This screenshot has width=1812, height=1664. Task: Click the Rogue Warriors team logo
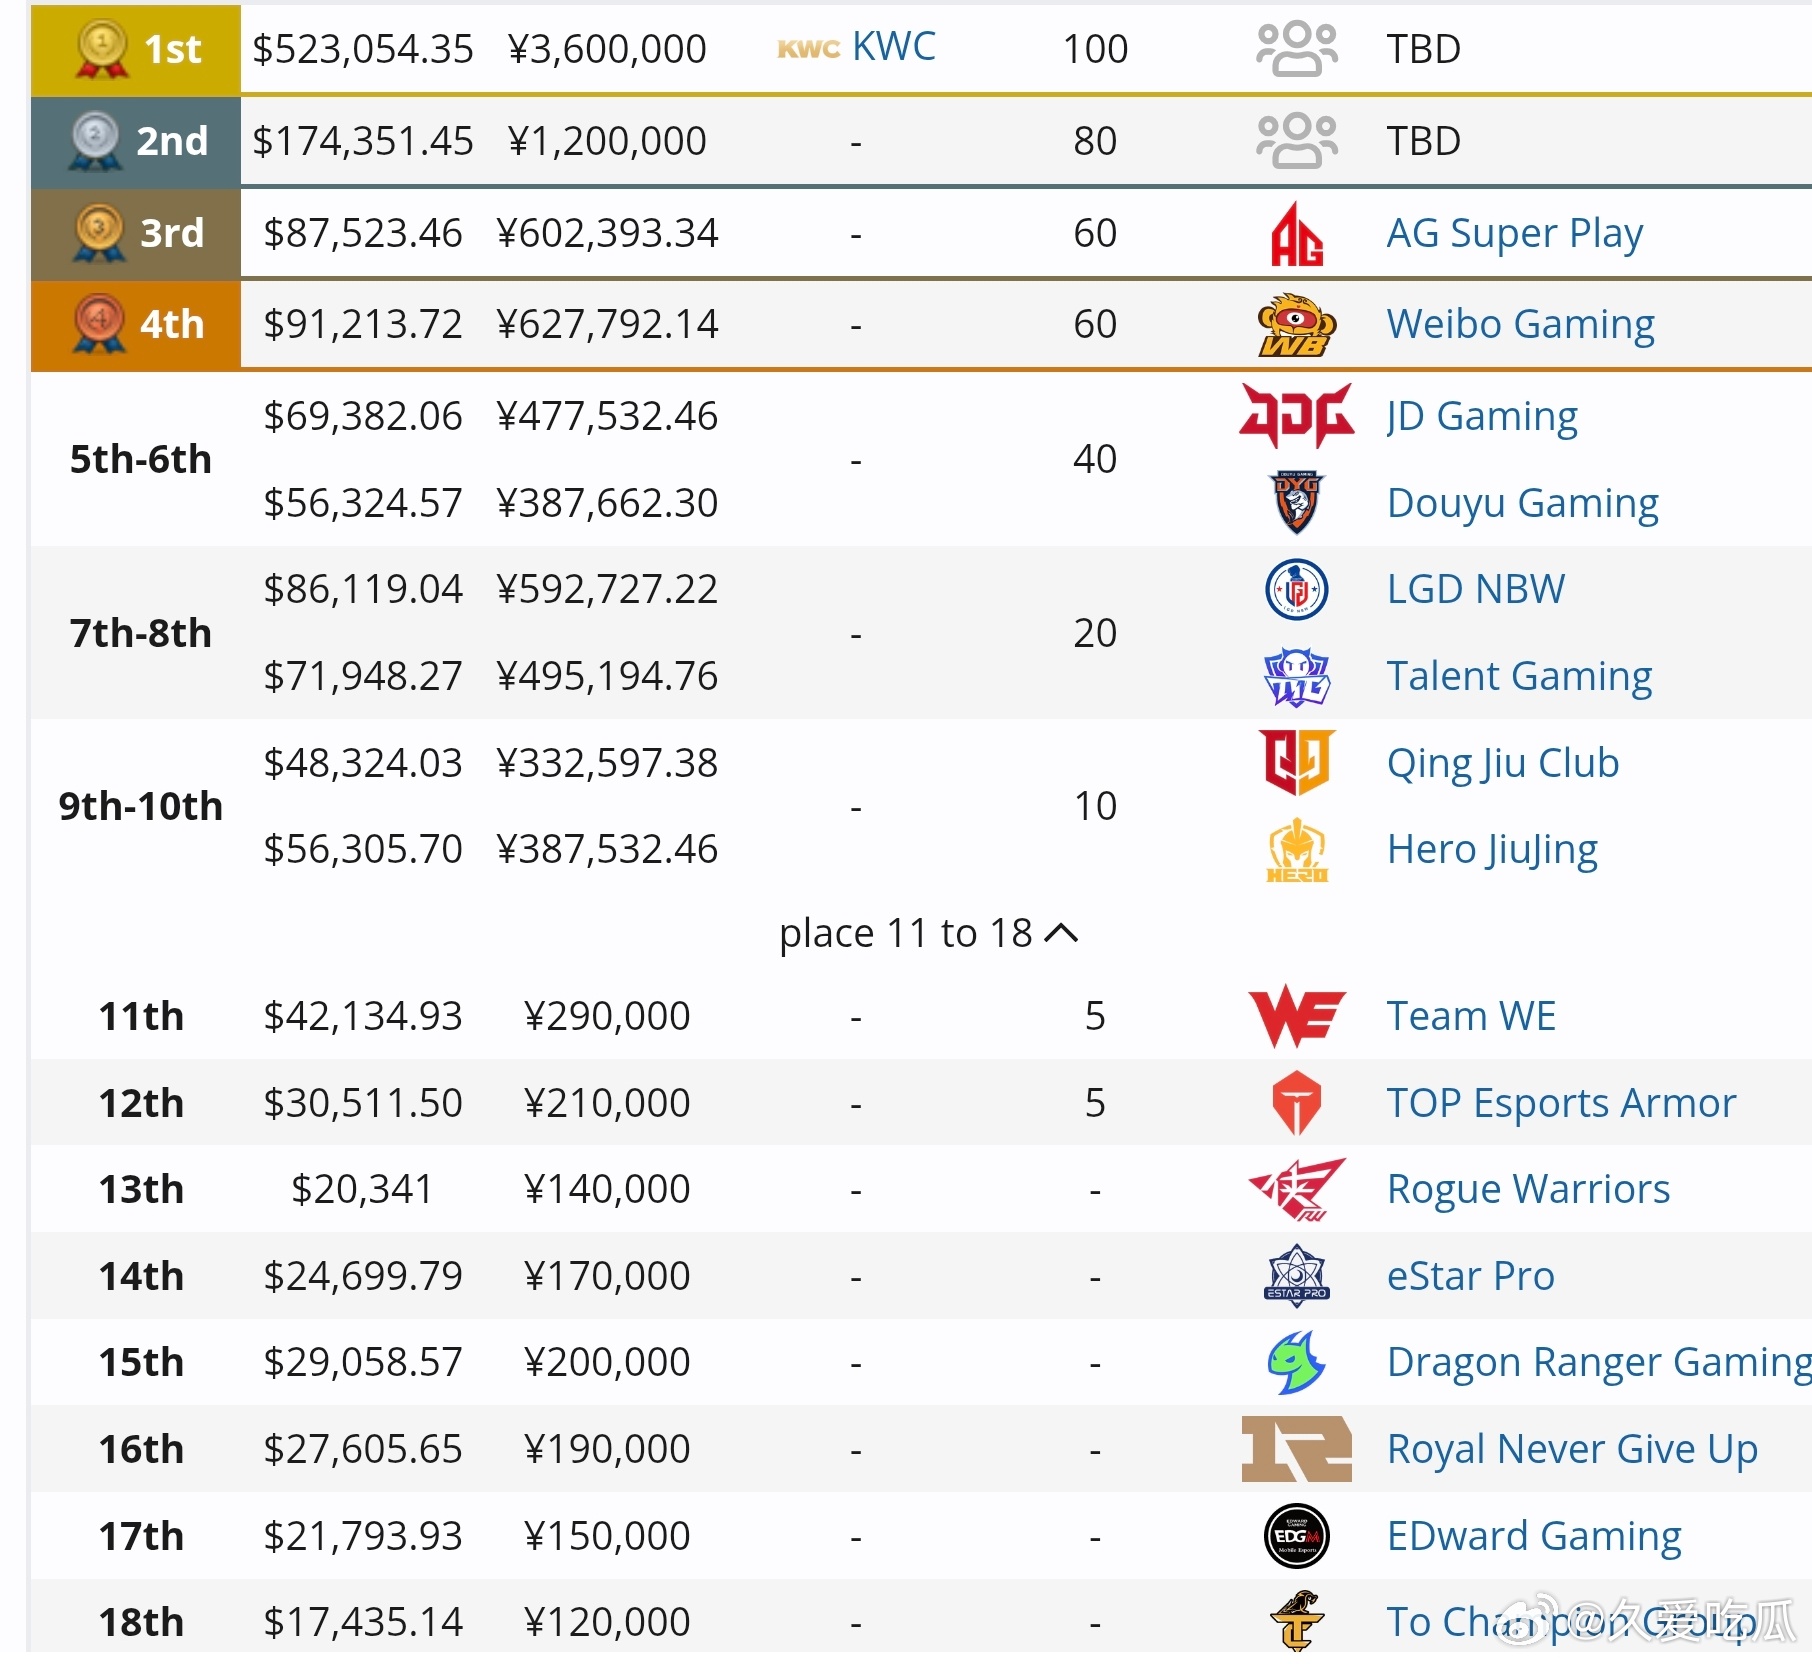[1297, 1190]
